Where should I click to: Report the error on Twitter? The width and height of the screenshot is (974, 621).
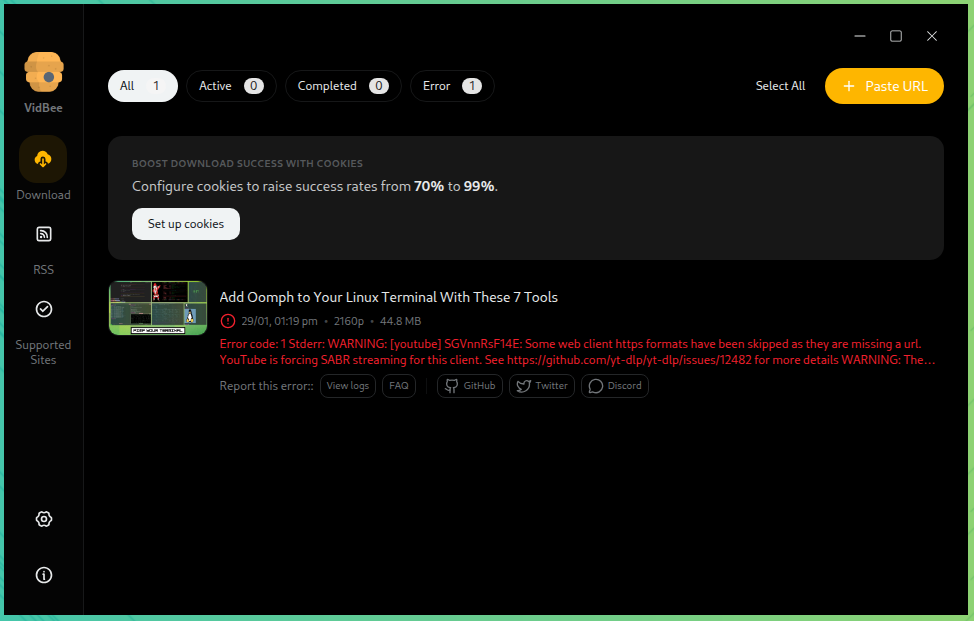click(542, 386)
